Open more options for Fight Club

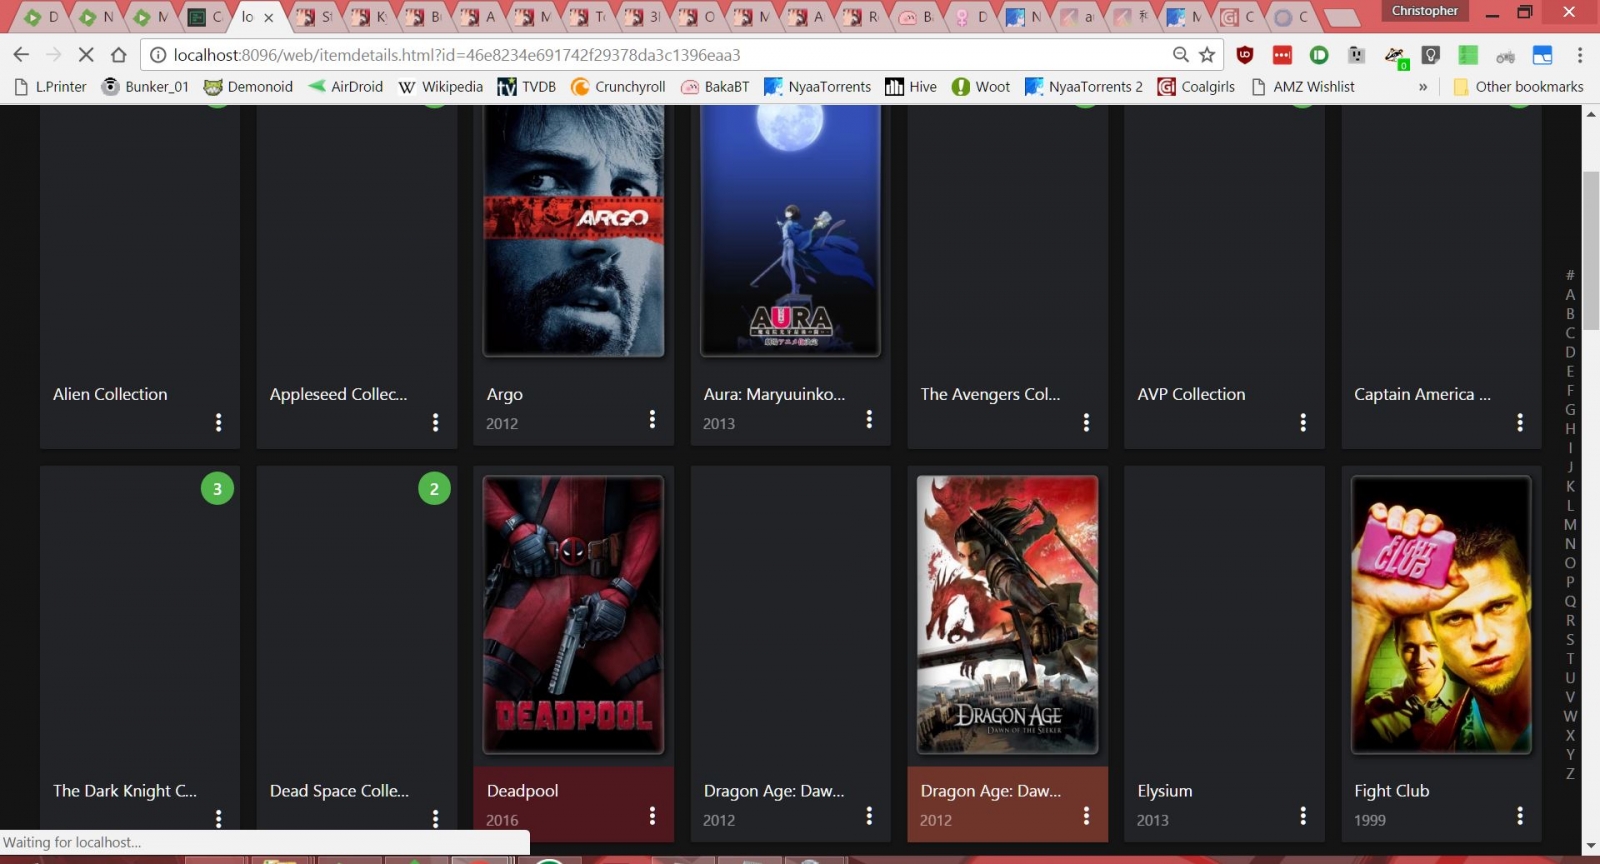pos(1520,816)
